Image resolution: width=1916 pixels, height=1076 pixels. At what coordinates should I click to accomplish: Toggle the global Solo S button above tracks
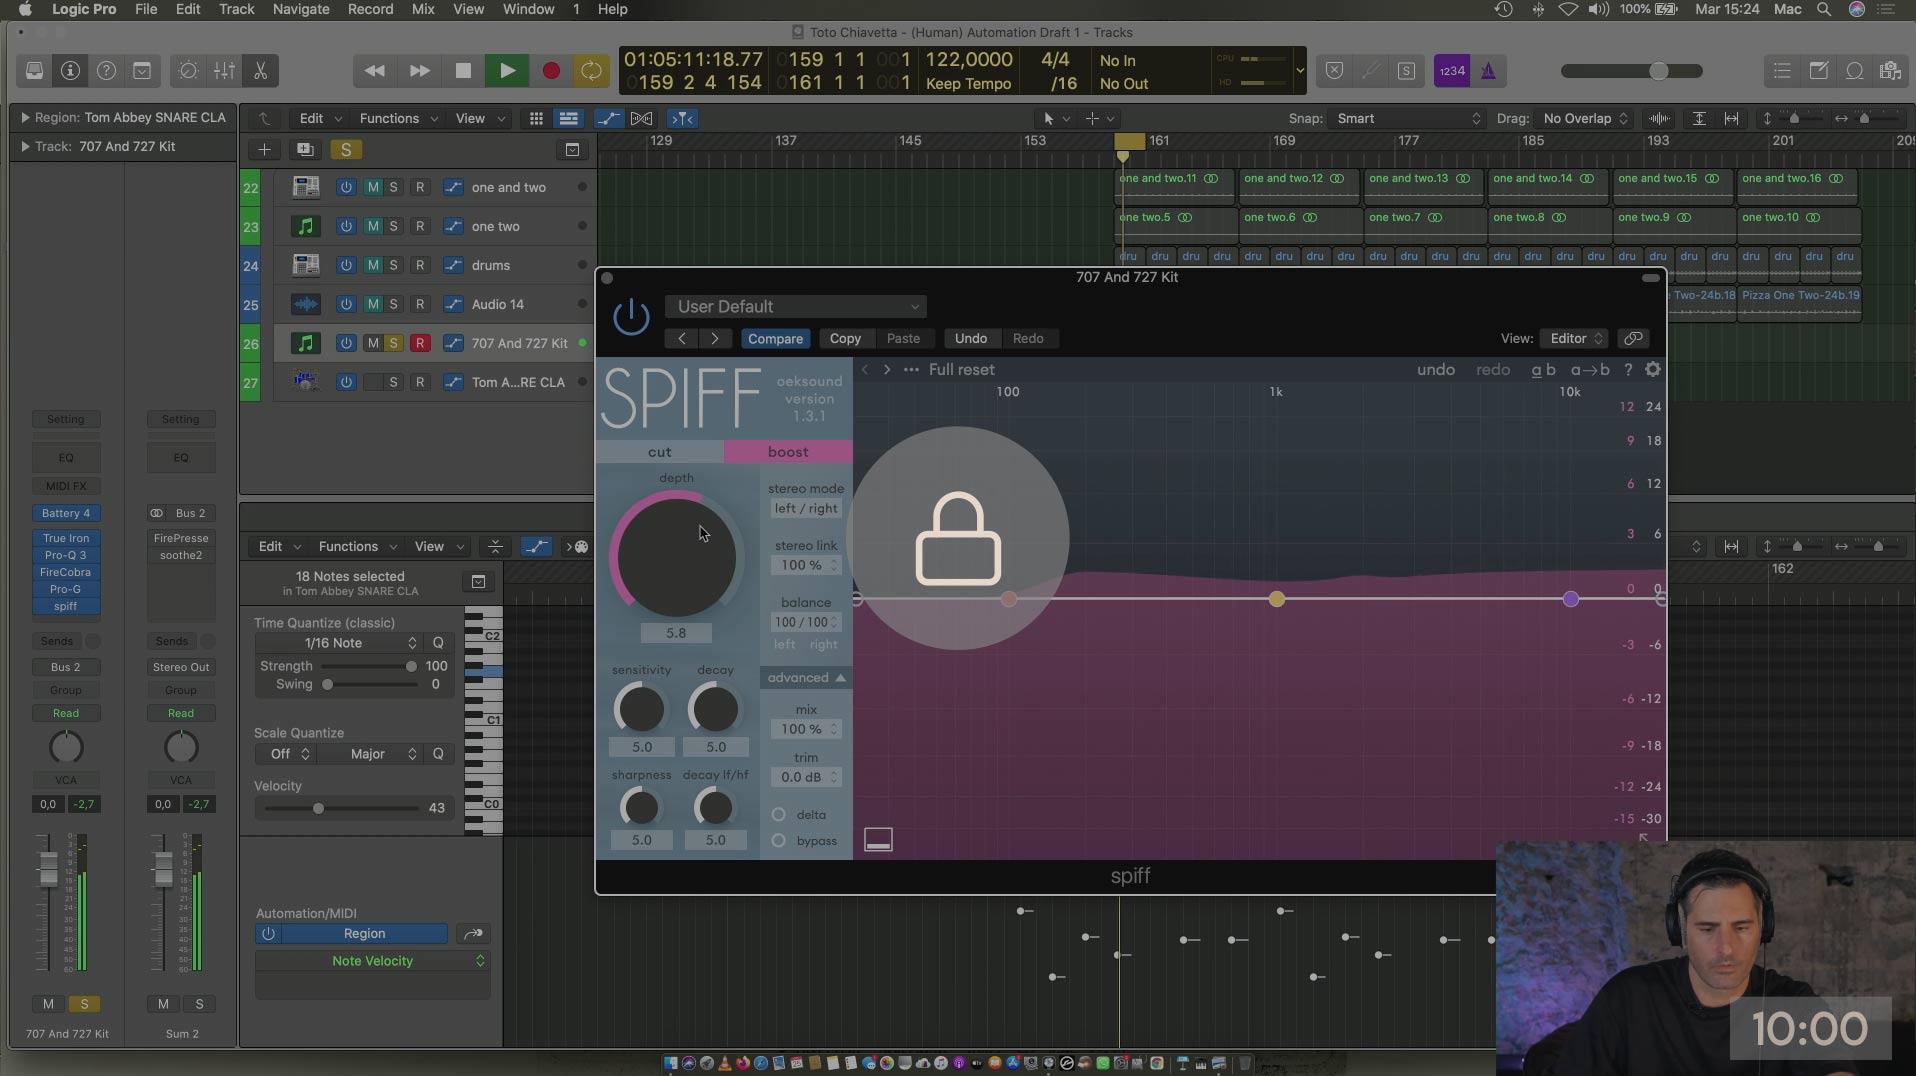(346, 150)
